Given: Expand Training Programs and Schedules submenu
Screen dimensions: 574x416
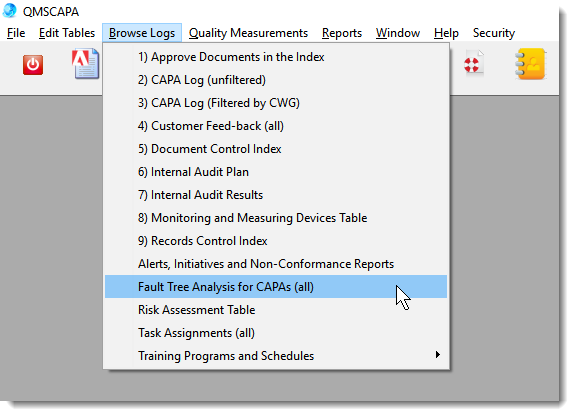Looking at the screenshot, I should [276, 356].
